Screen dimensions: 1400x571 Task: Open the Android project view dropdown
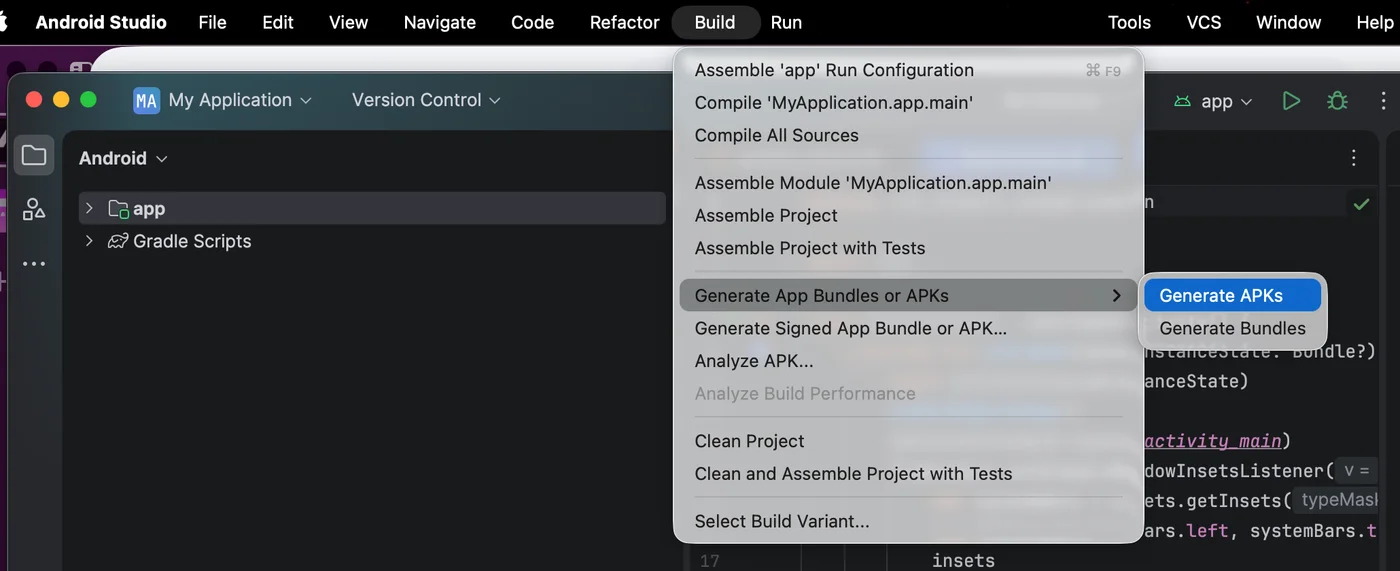click(x=124, y=158)
